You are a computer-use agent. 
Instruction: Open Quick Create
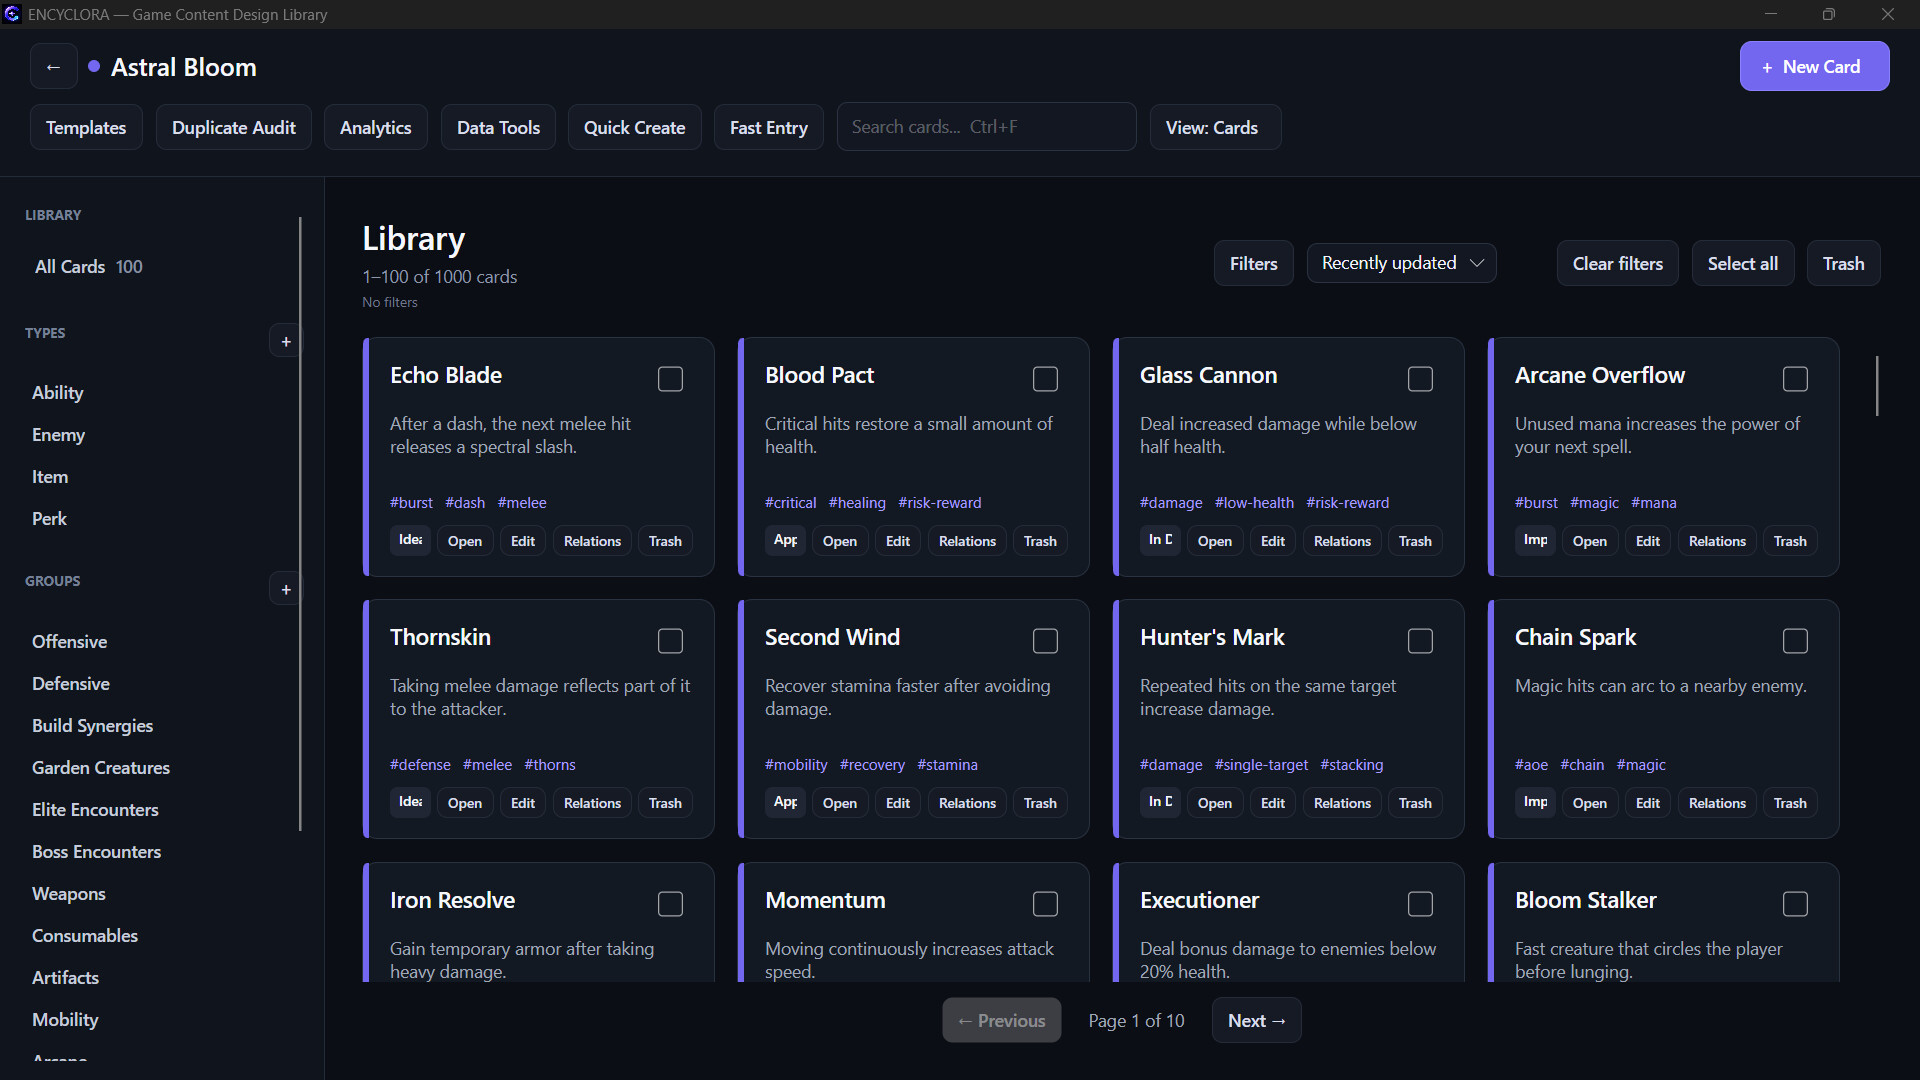point(634,127)
